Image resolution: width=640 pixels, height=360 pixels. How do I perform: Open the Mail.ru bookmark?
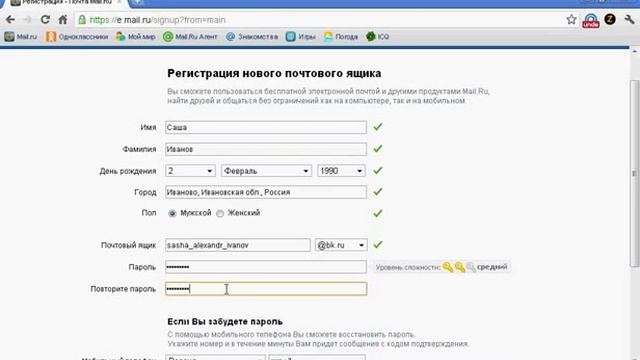tap(20, 37)
